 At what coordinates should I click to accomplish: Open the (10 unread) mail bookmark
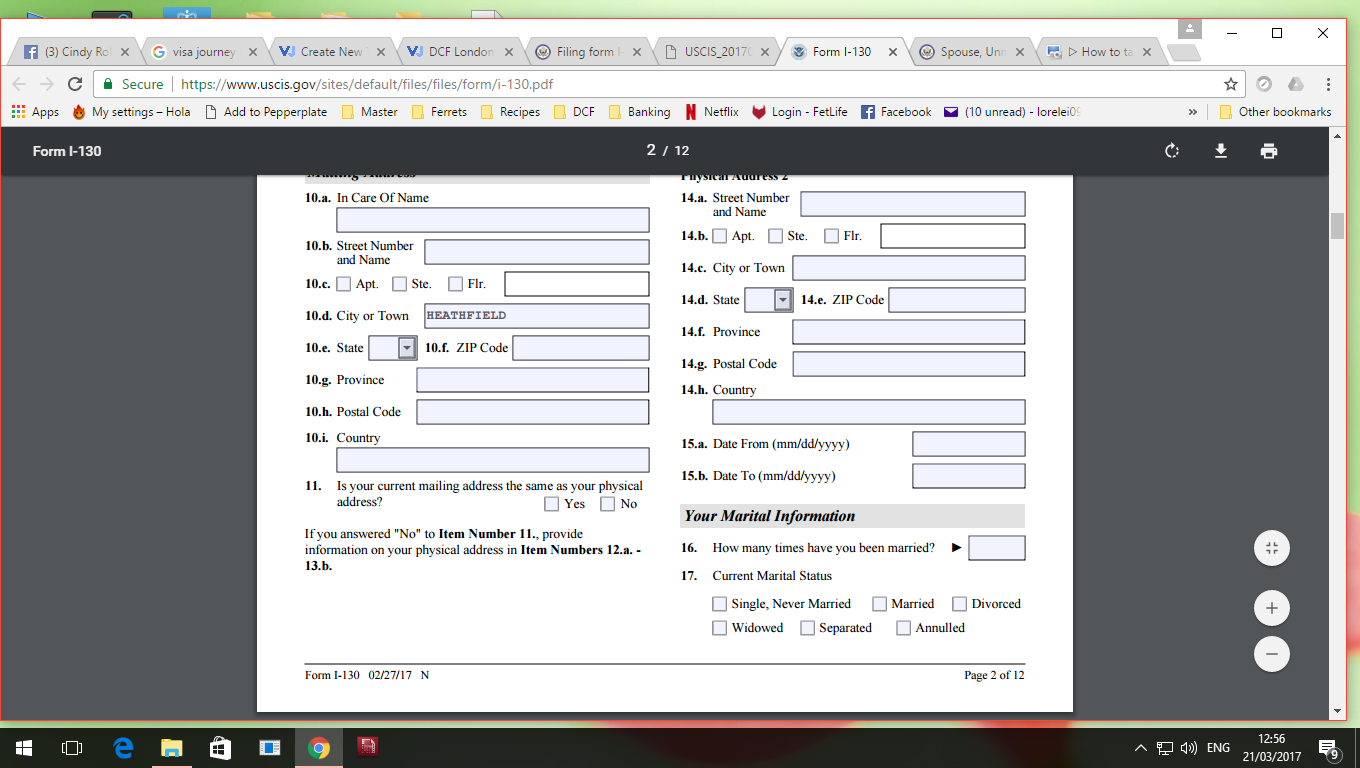tap(1012, 112)
